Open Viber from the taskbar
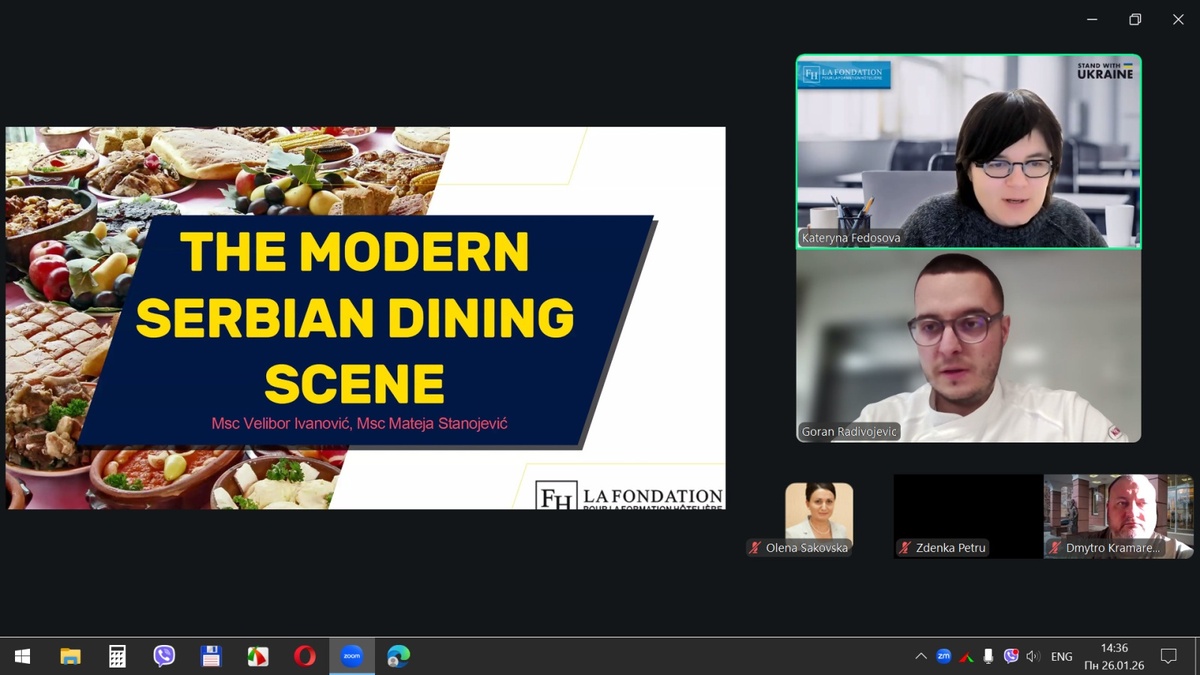Screen dimensions: 1200x675 (x=164, y=656)
